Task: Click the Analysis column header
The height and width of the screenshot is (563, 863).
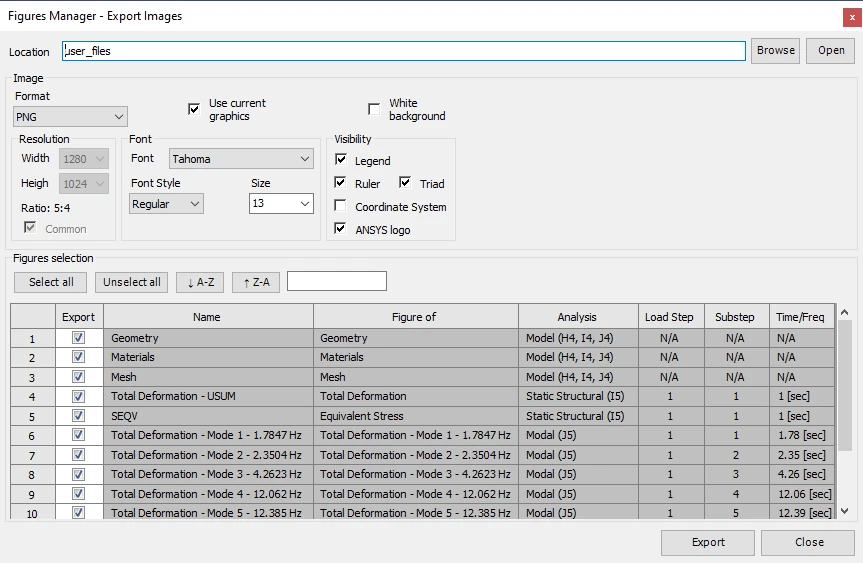Action: 578,317
